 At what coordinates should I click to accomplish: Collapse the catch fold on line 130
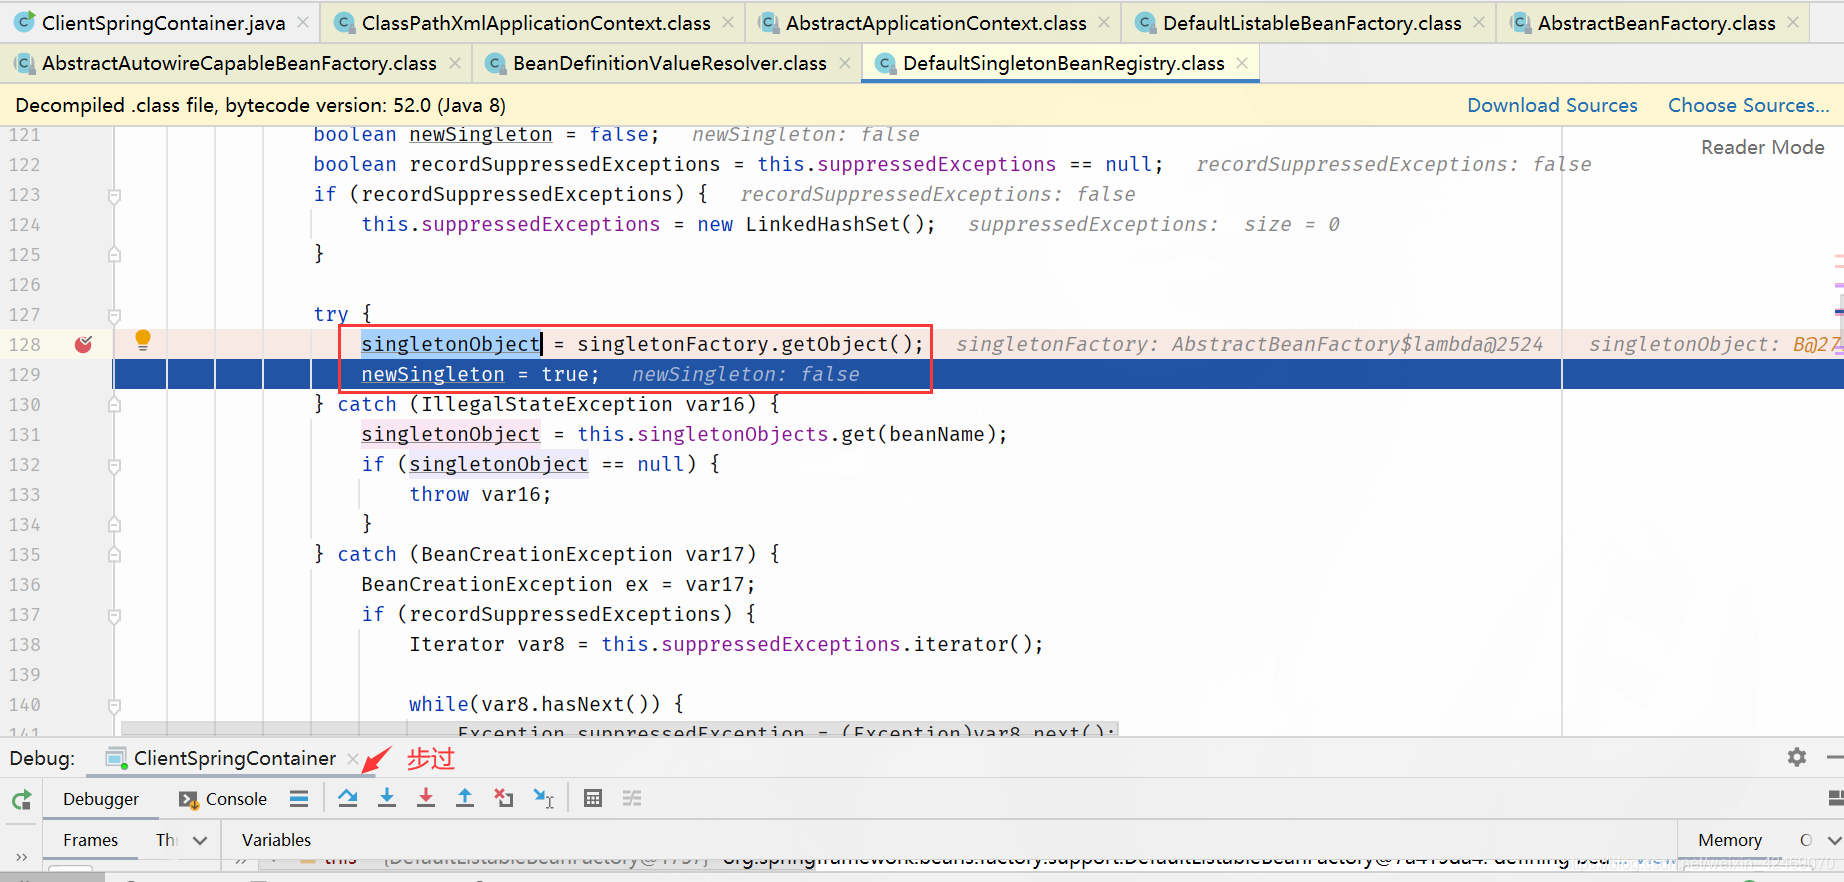click(x=115, y=405)
